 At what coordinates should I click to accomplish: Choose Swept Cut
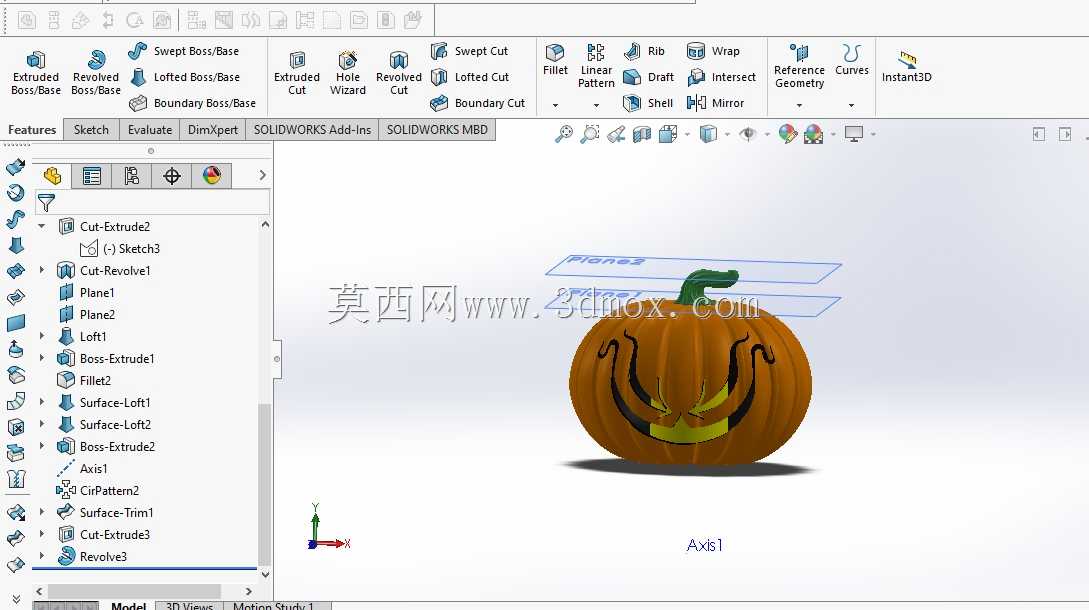click(x=469, y=51)
